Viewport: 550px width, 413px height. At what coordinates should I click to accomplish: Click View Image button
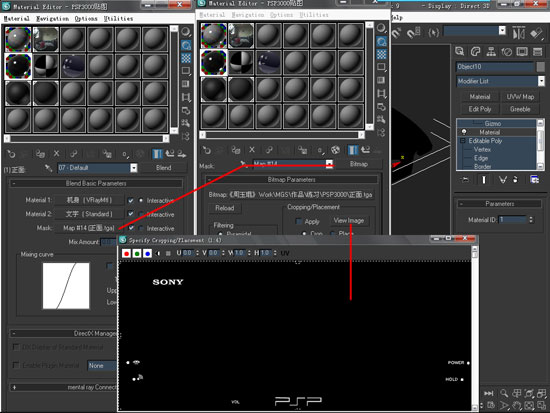pos(349,221)
